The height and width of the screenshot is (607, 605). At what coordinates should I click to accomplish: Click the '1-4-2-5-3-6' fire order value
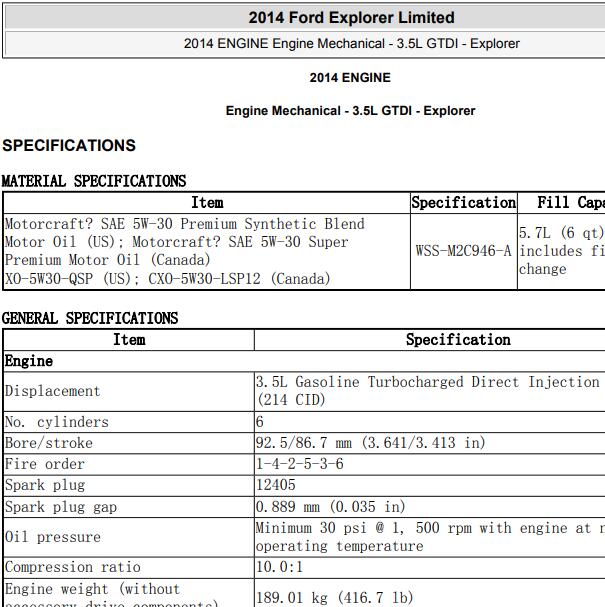(300, 464)
